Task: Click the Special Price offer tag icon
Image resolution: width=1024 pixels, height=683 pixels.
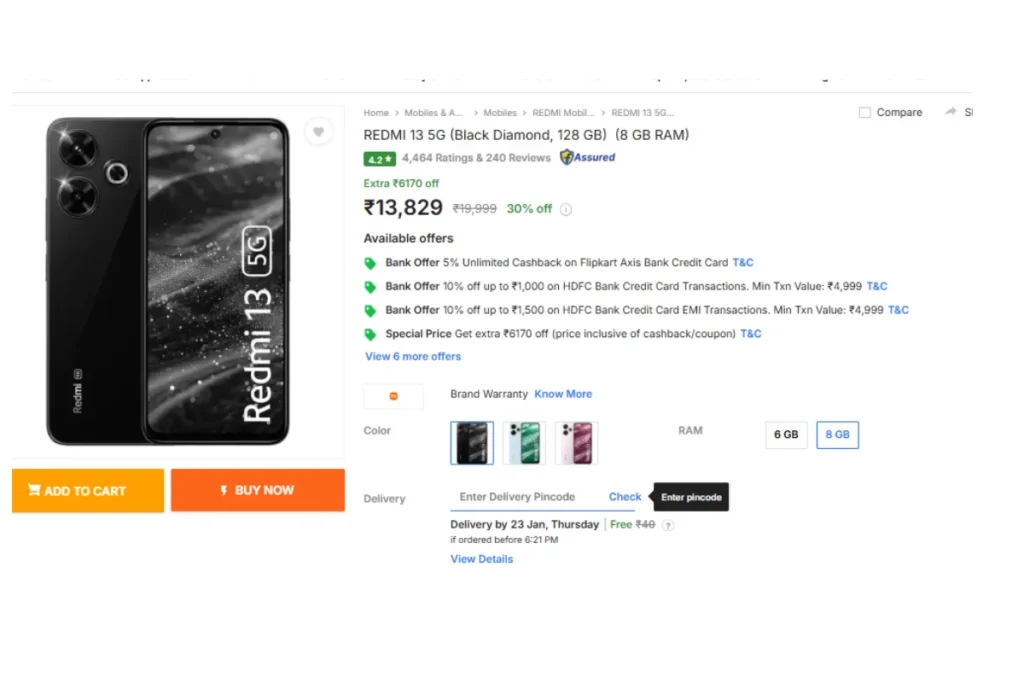Action: coord(370,334)
